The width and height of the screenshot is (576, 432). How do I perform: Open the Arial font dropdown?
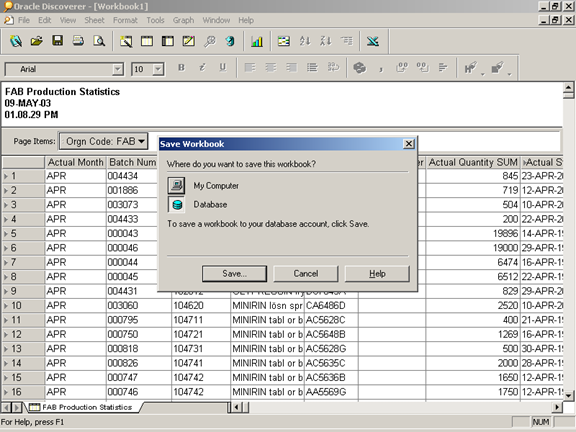click(x=118, y=69)
